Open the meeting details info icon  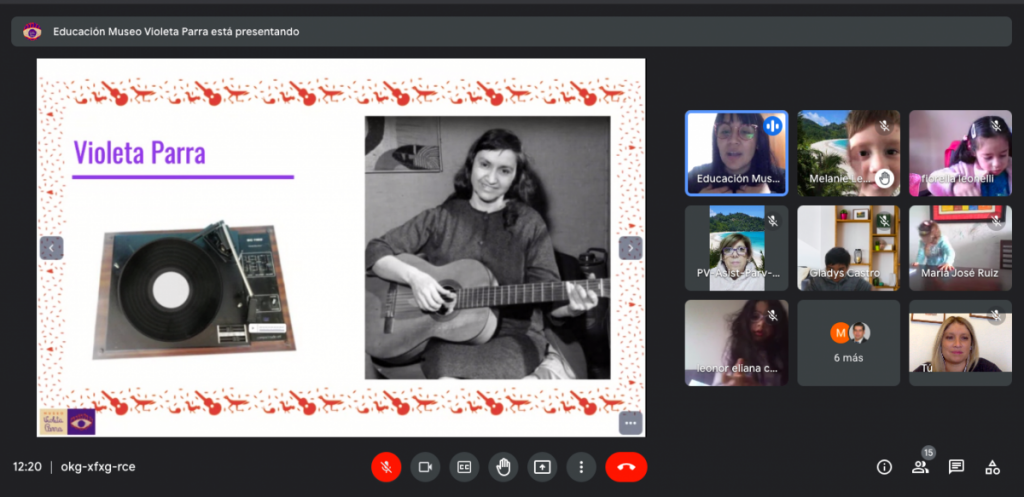tap(884, 467)
